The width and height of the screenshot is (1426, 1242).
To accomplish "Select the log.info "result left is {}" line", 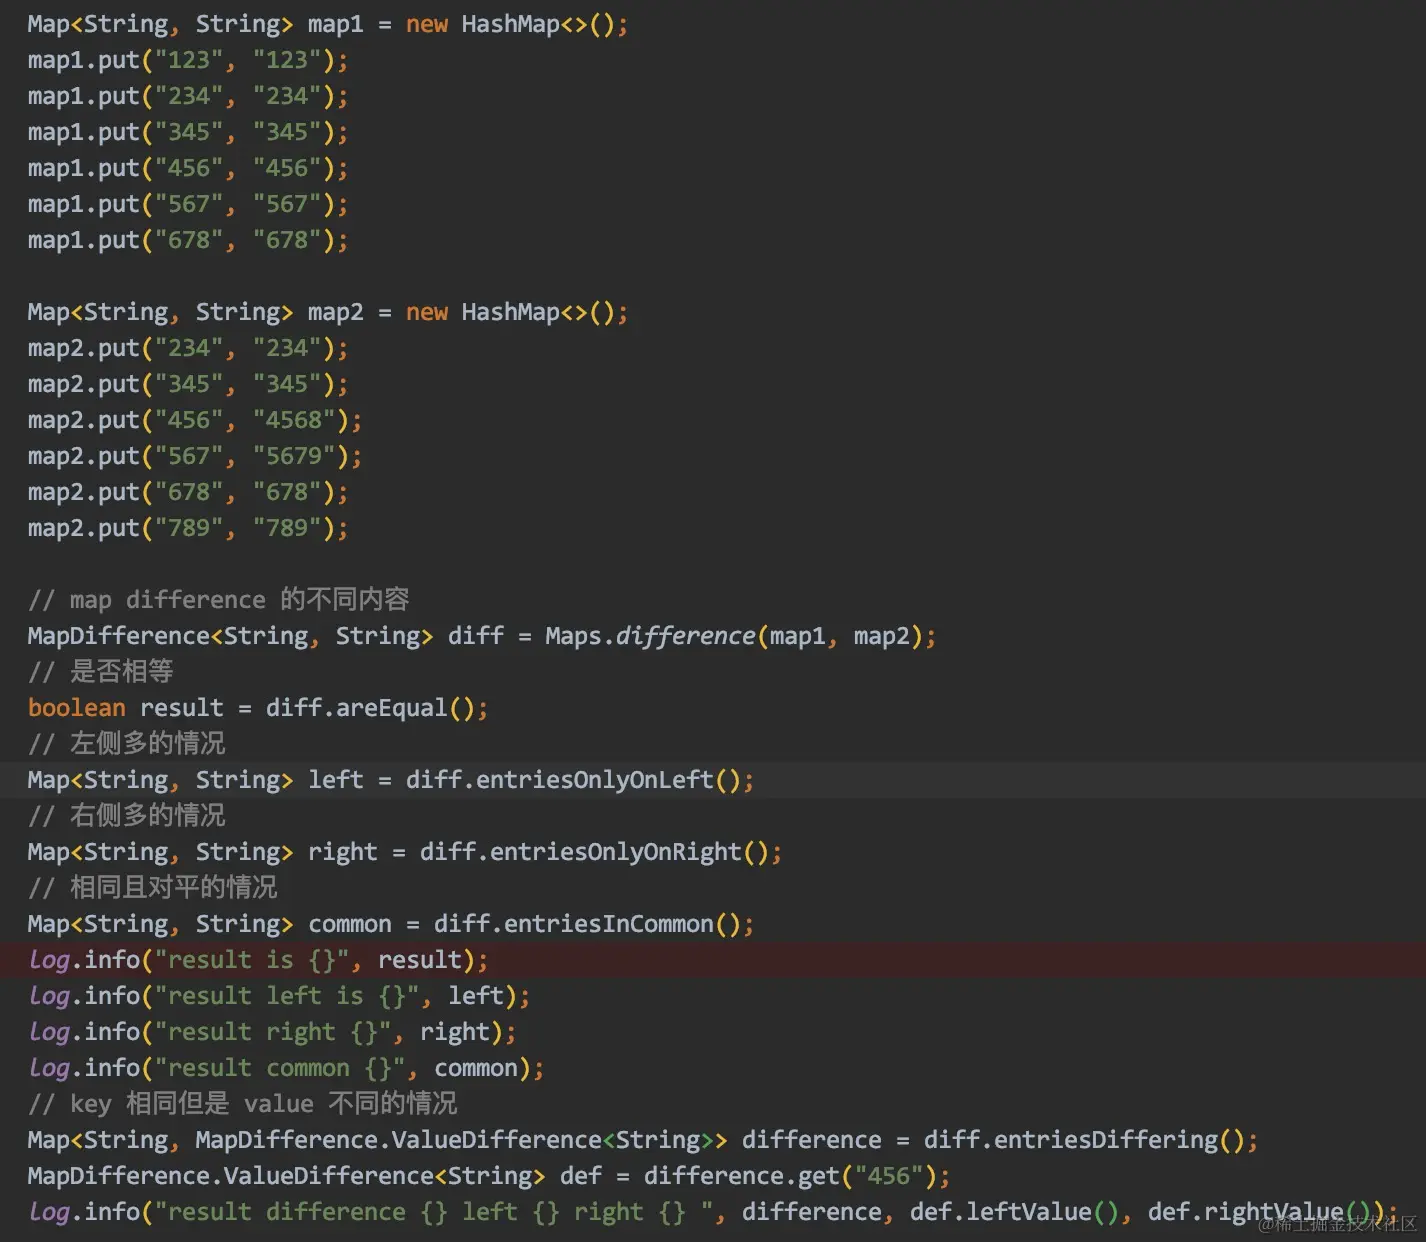I will click(x=279, y=996).
